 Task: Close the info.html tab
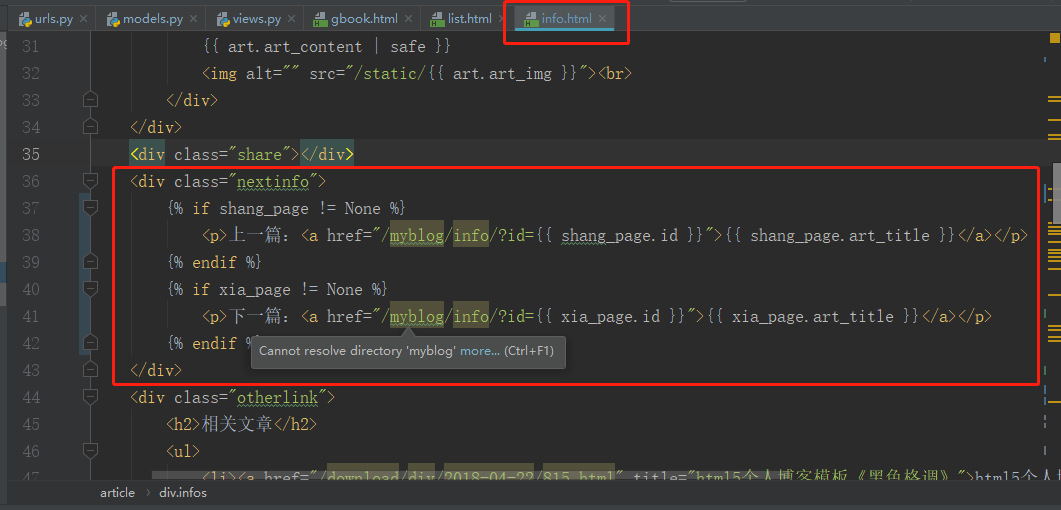(x=602, y=19)
